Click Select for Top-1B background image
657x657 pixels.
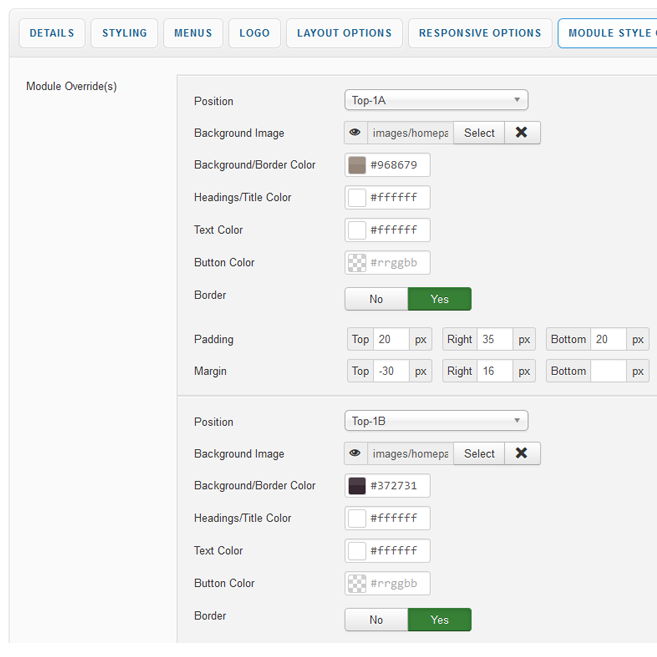point(479,454)
